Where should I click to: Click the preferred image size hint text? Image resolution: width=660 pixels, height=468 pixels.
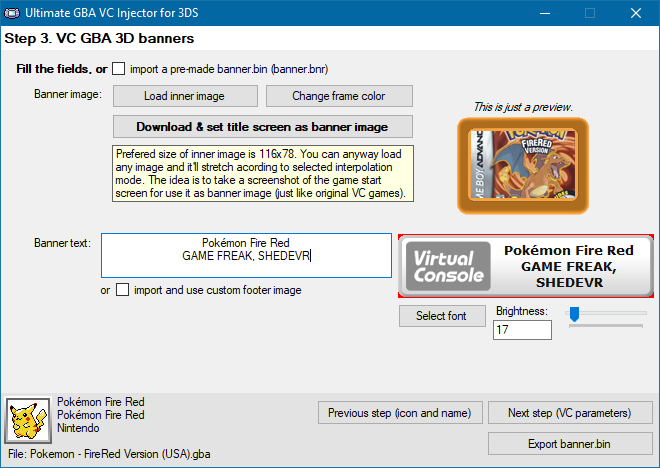pyautogui.click(x=263, y=173)
